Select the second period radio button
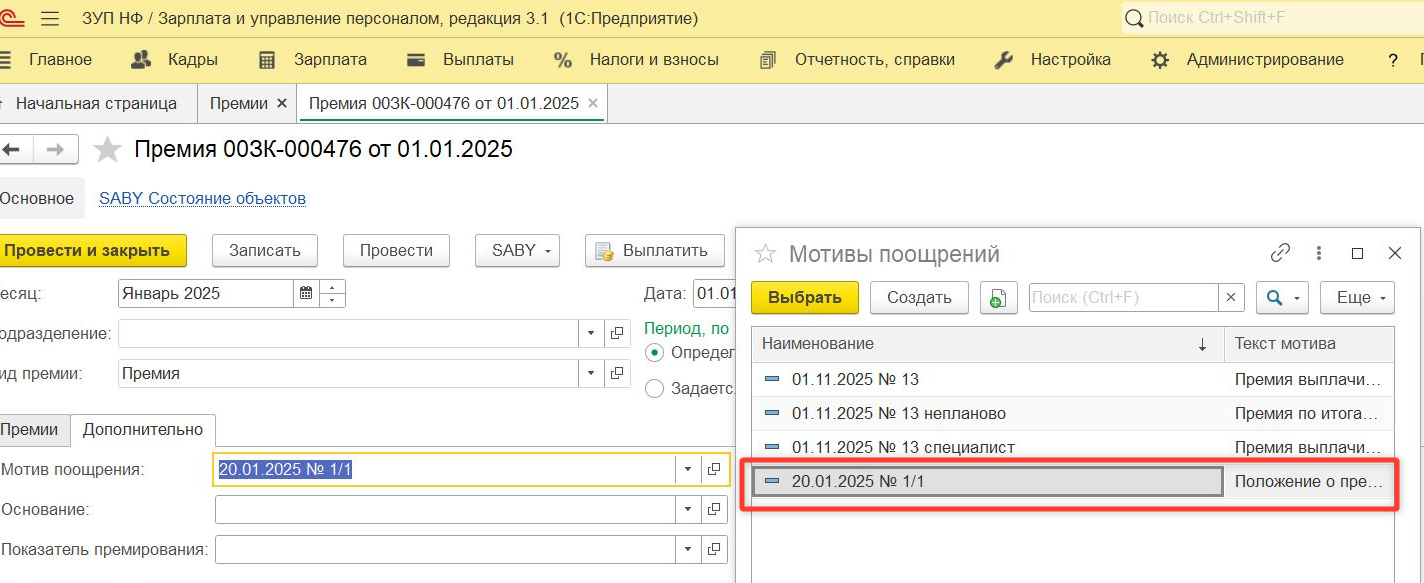Image resolution: width=1424 pixels, height=583 pixels. (x=655, y=389)
